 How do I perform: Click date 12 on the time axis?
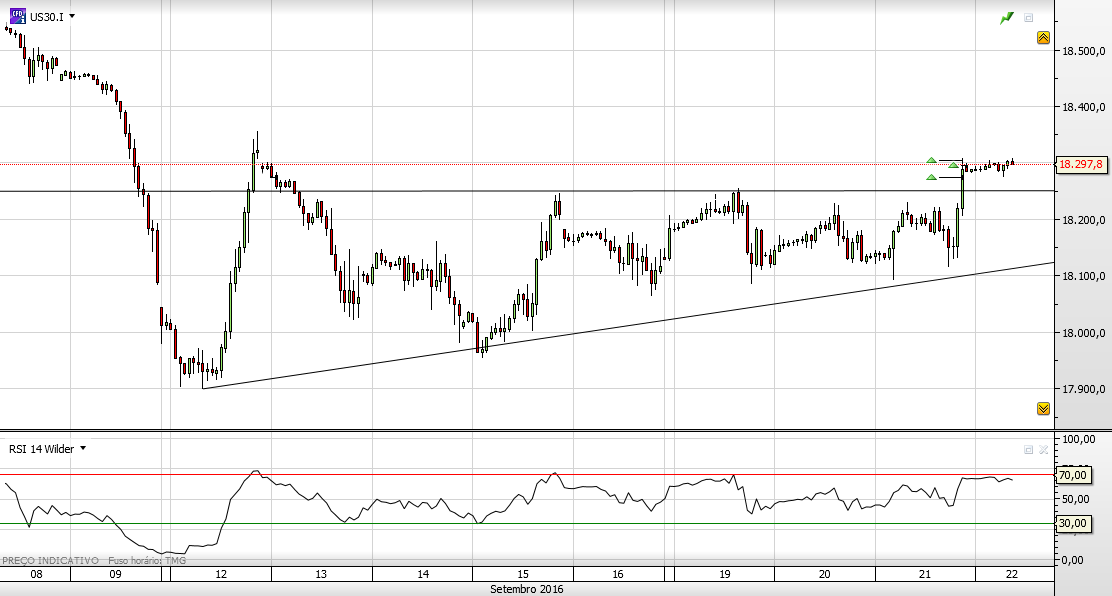click(x=221, y=574)
